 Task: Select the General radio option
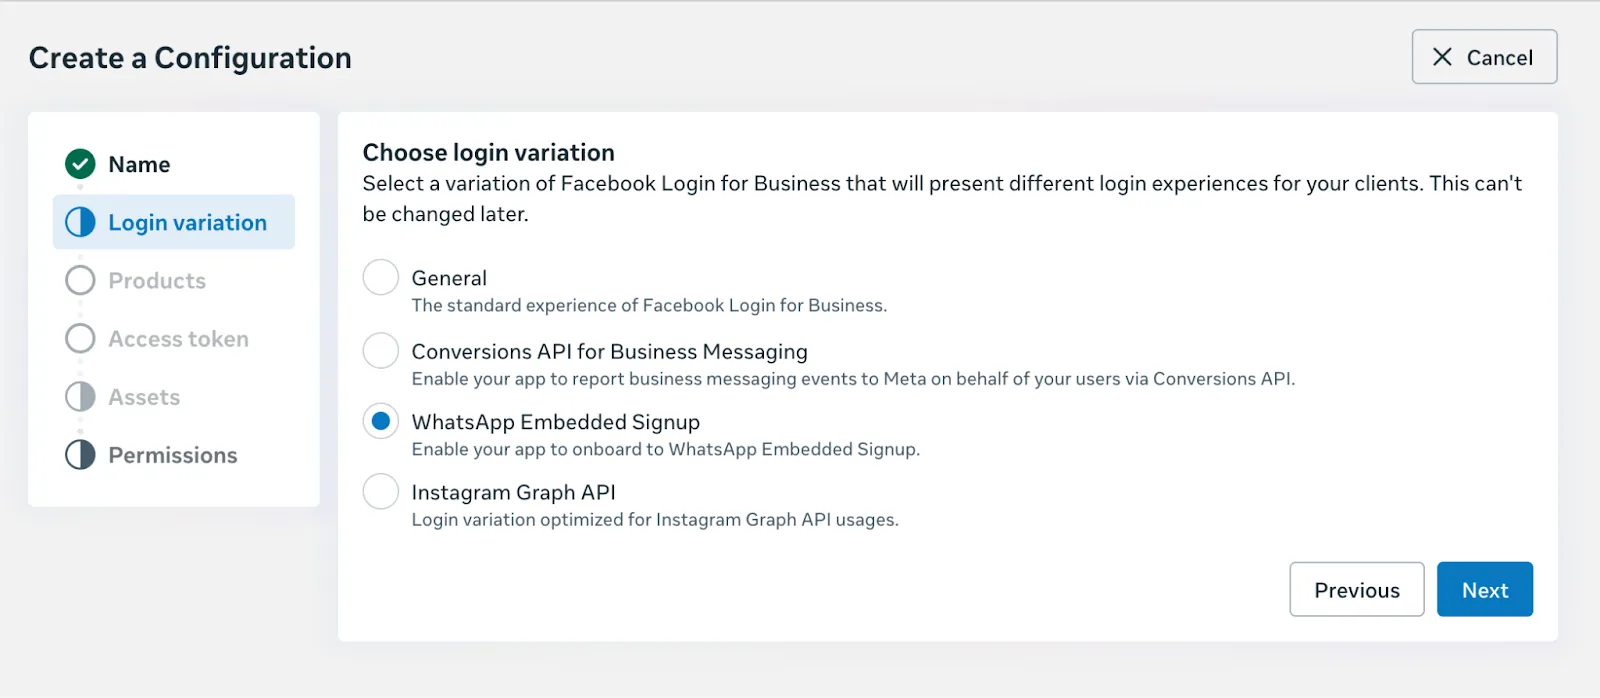click(381, 277)
